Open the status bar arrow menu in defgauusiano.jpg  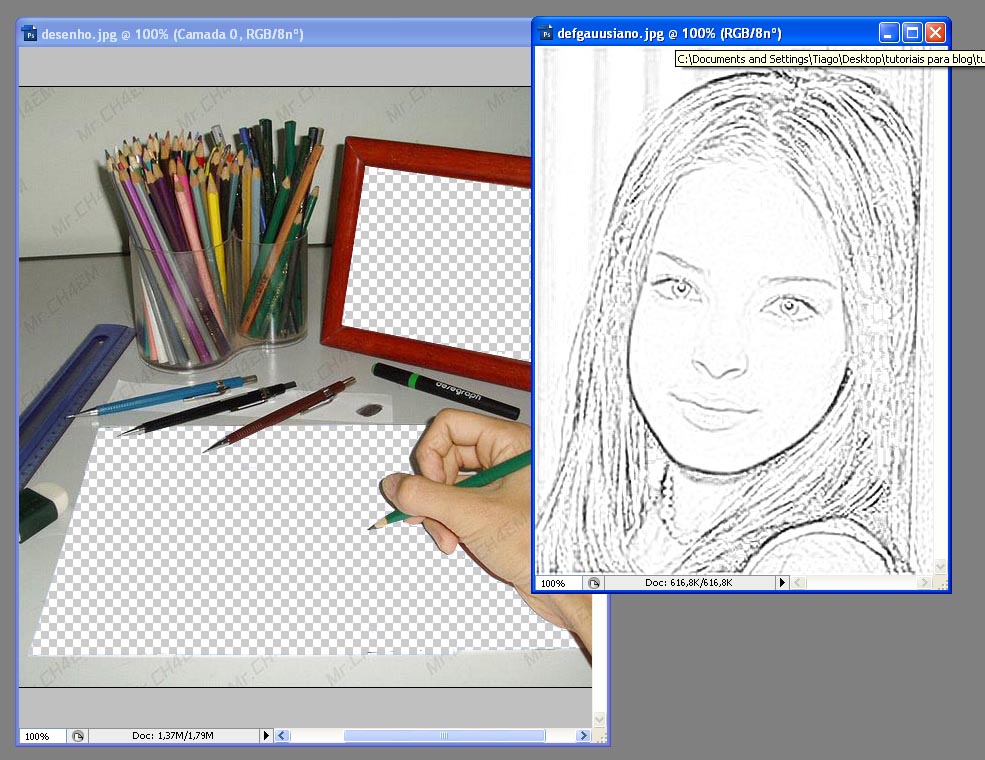tap(782, 583)
